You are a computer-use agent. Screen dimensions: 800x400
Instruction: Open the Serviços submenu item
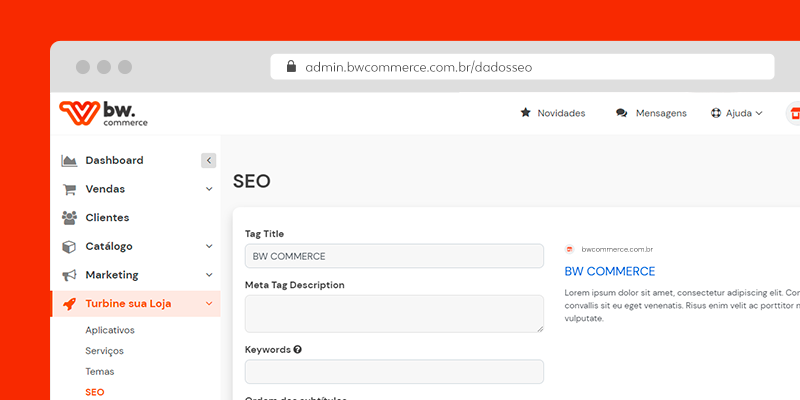pos(104,351)
